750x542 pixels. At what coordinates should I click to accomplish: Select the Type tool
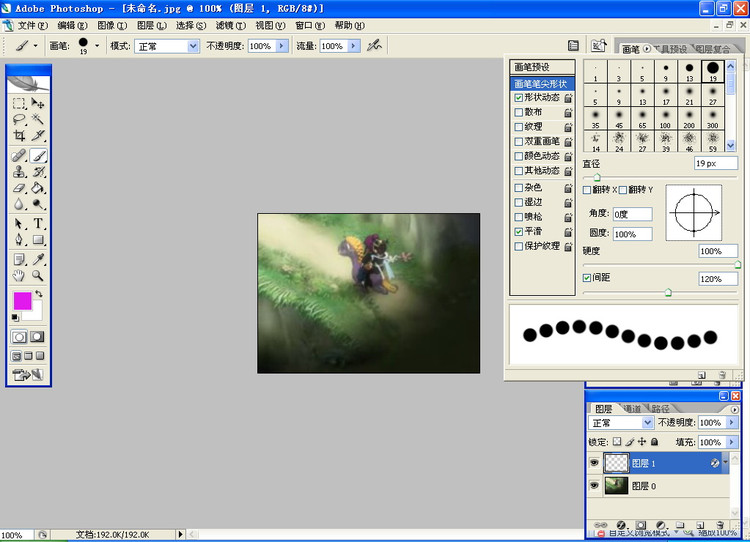point(38,224)
